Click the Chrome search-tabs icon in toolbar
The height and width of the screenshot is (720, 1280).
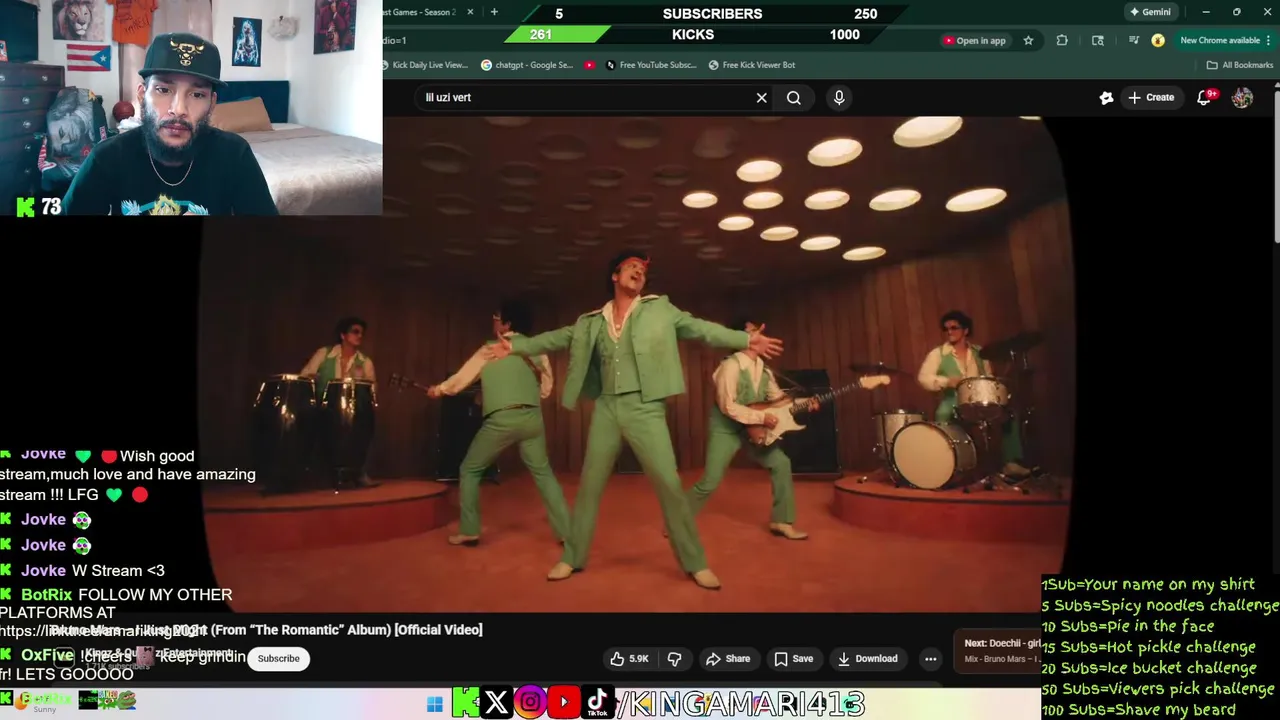[1098, 41]
